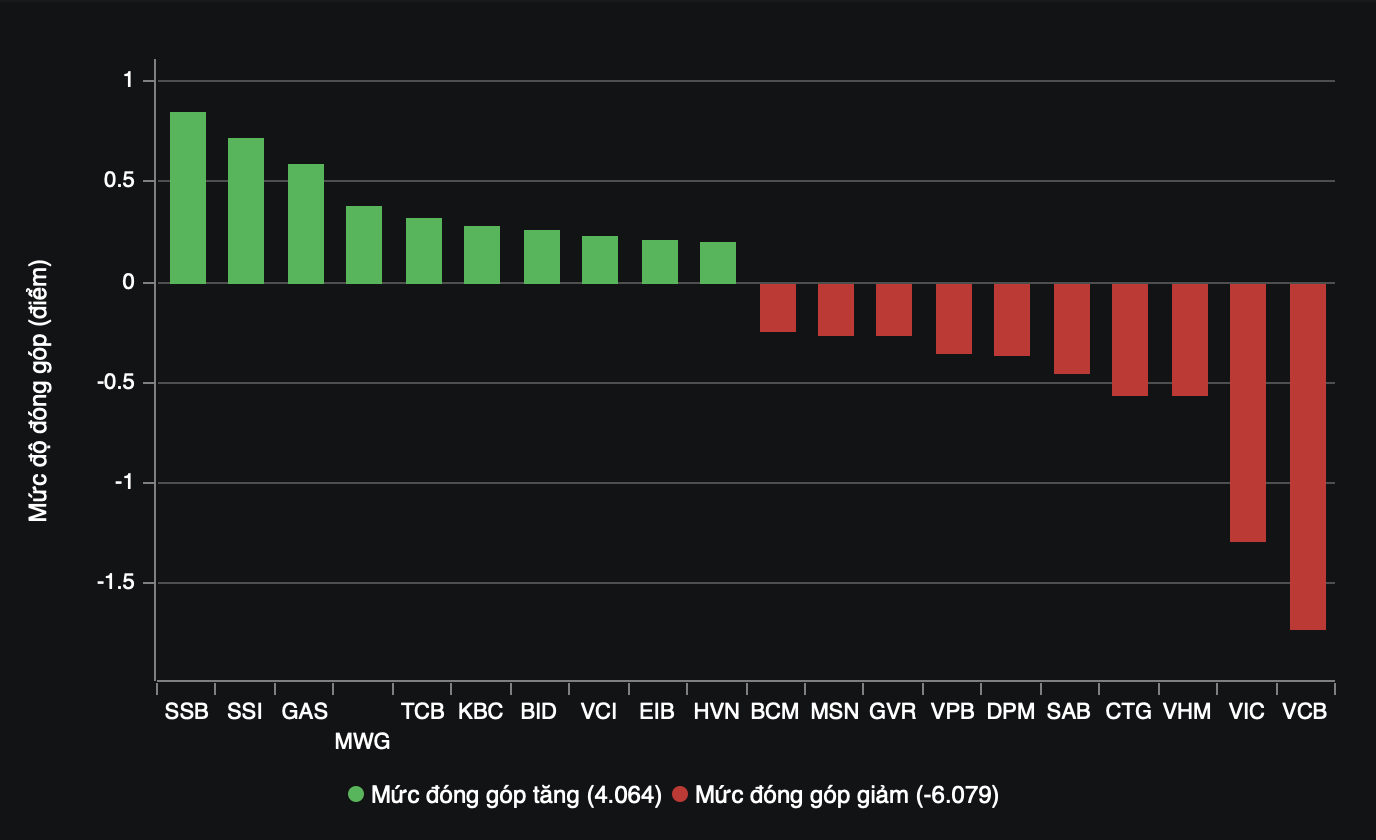The image size is (1376, 840).
Task: Click the TCB bar
Action: click(423, 251)
